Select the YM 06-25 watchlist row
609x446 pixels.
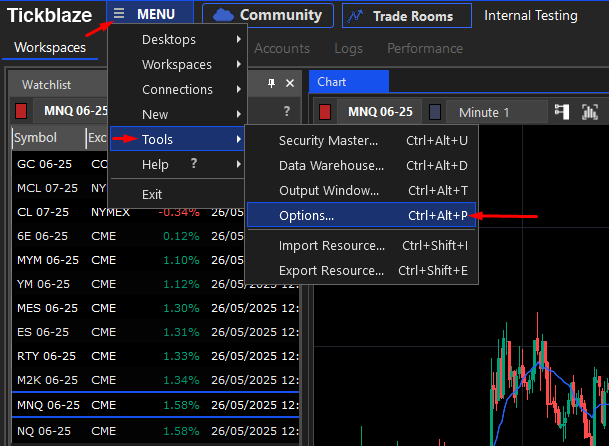point(155,284)
